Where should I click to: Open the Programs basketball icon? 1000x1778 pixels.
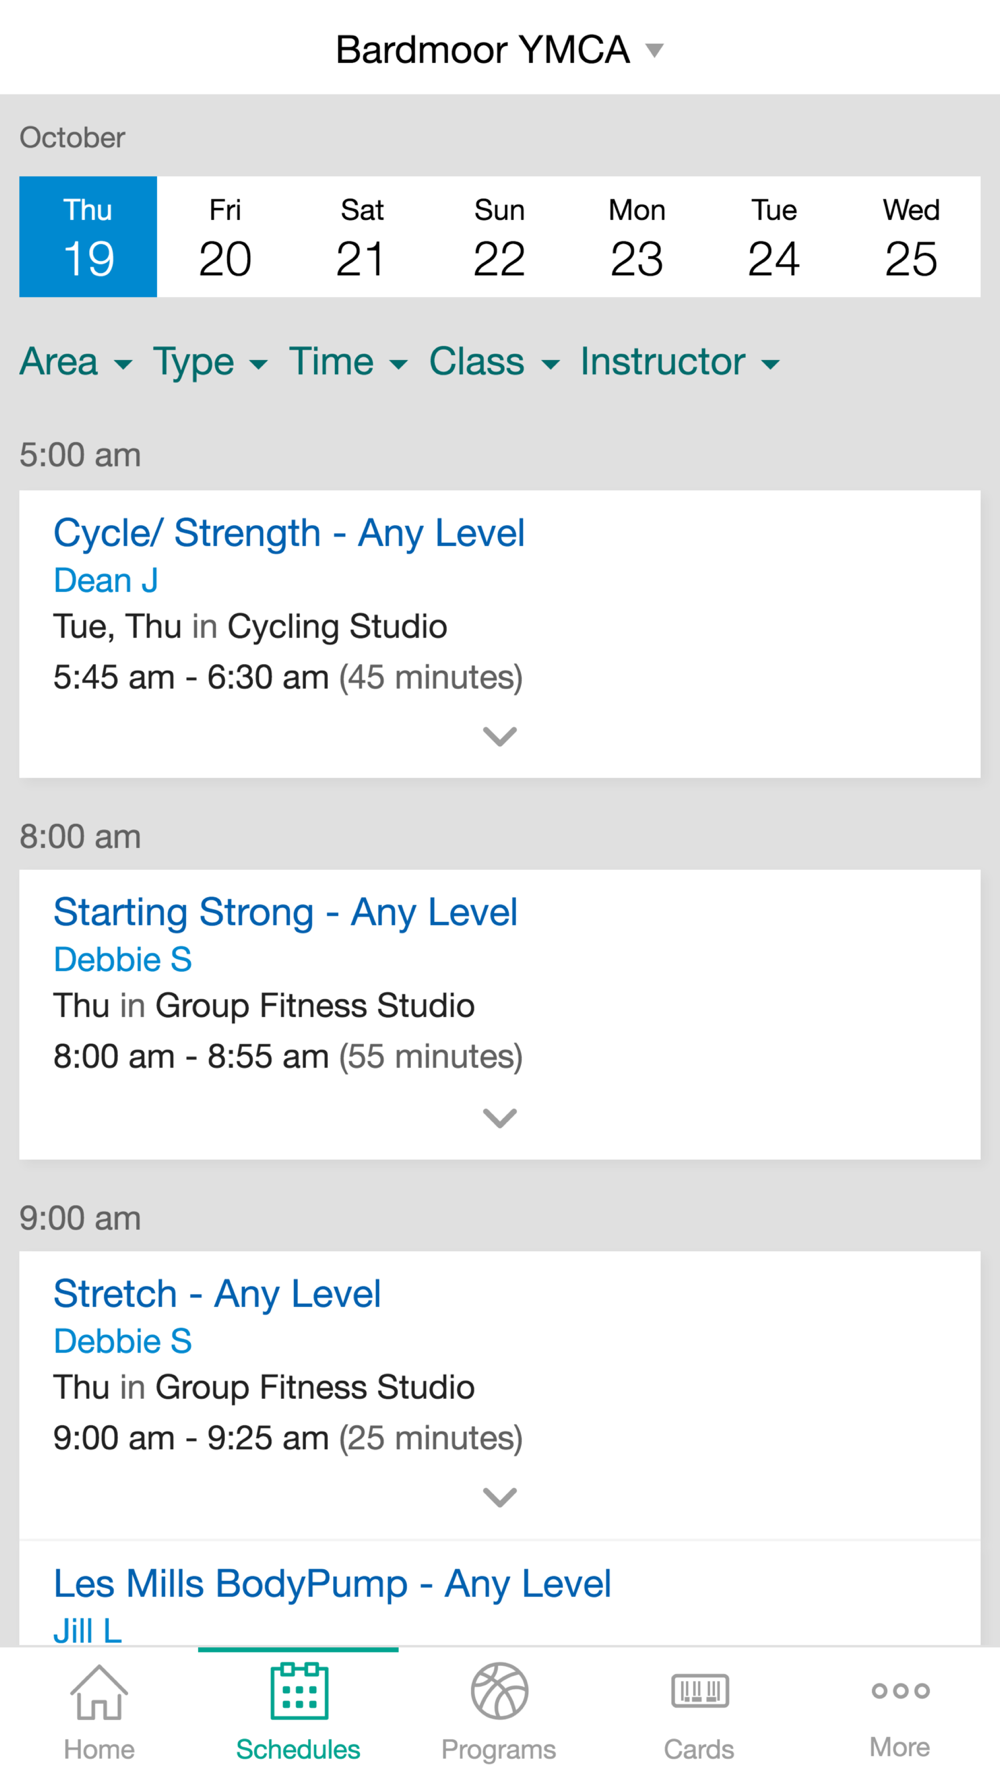pyautogui.click(x=499, y=1691)
